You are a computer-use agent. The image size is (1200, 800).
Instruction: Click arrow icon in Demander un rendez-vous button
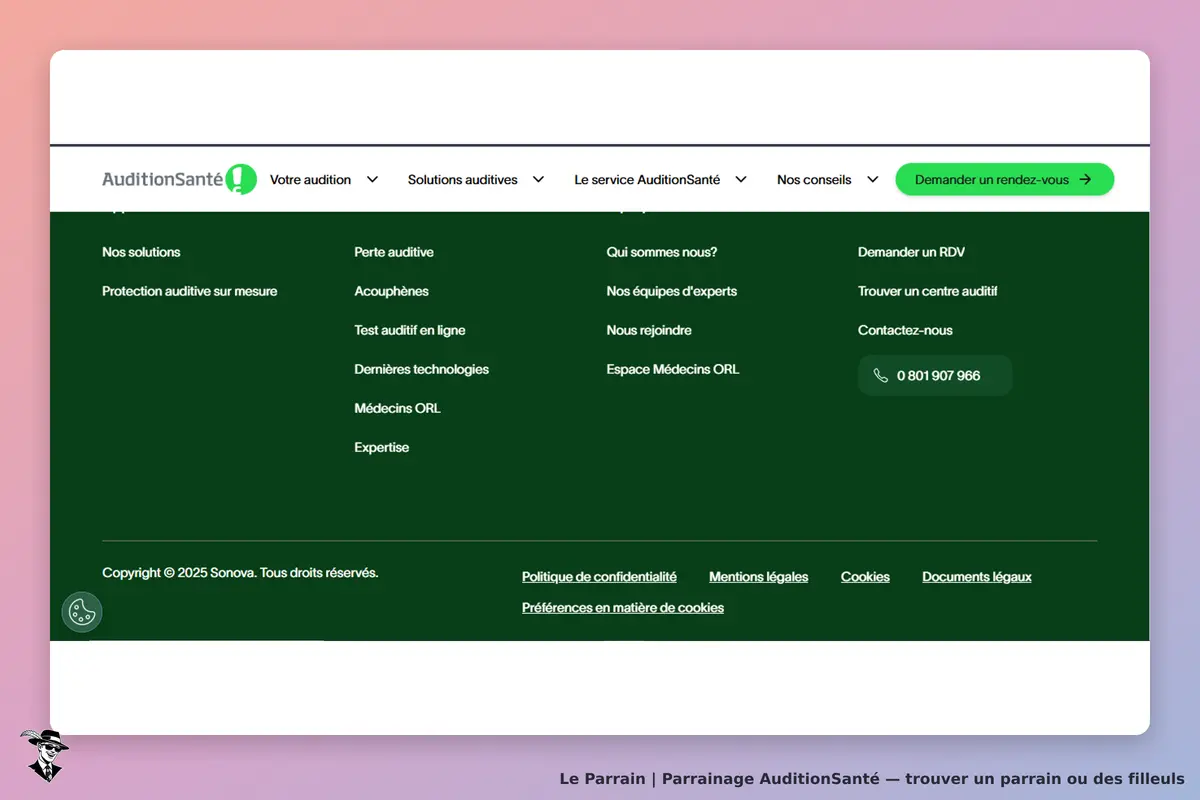coord(1085,180)
